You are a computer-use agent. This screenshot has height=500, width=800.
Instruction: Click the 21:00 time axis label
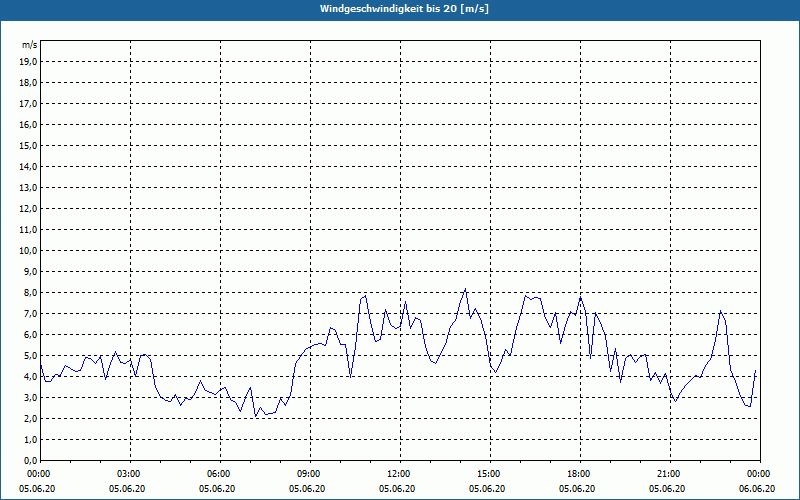click(670, 474)
